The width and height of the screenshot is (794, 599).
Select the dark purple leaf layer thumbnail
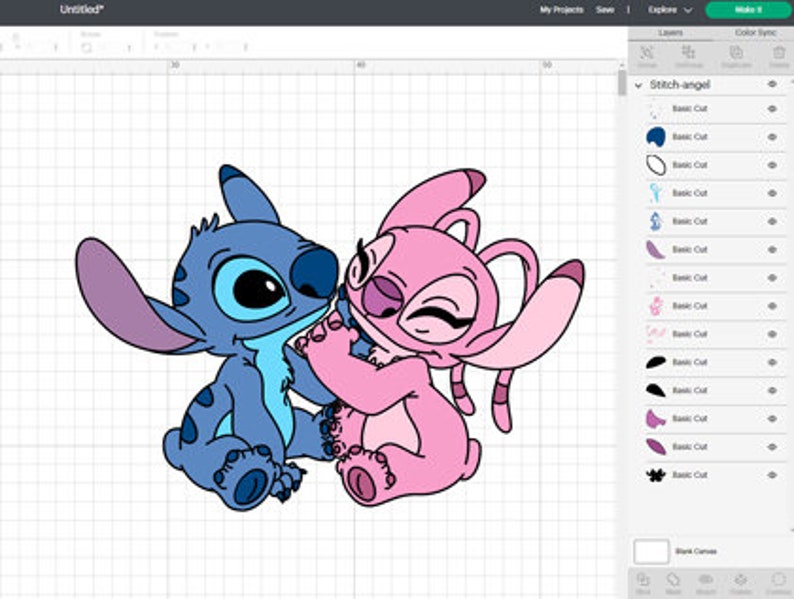[x=656, y=447]
